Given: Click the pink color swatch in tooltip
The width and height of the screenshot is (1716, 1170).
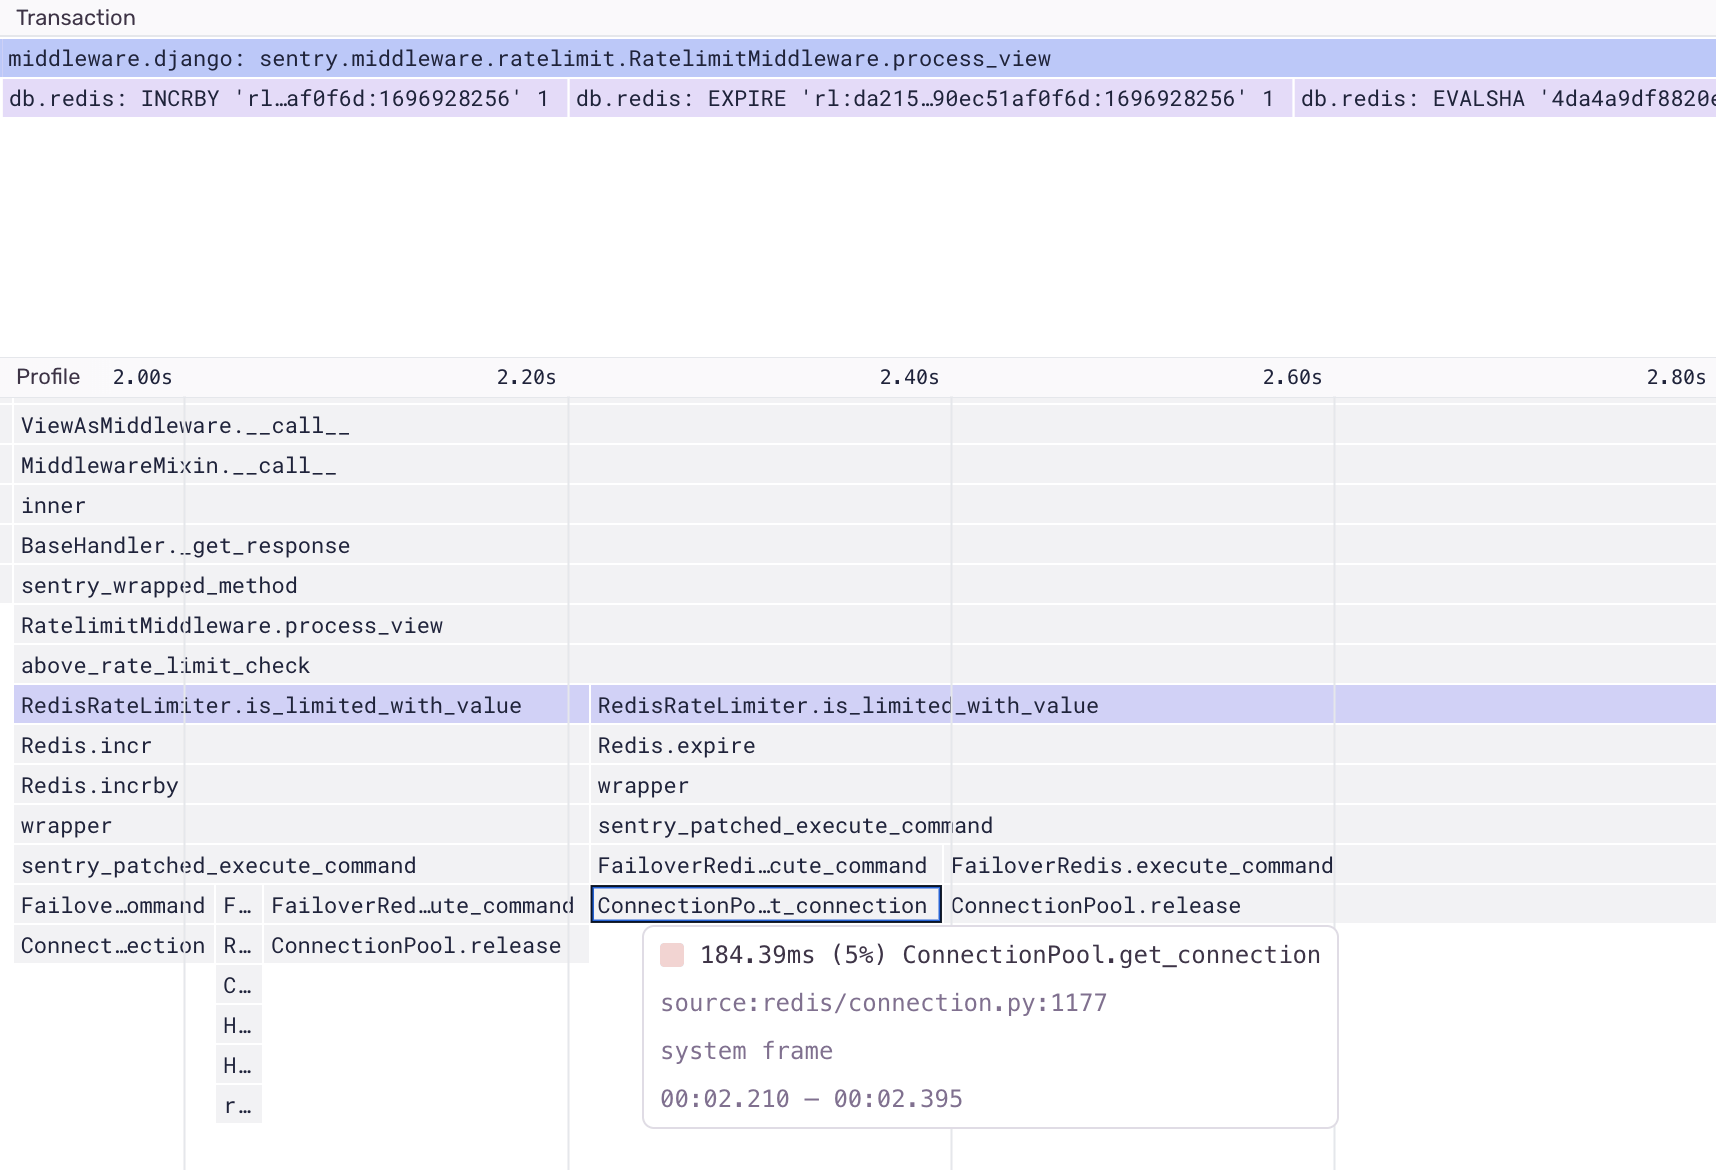Looking at the screenshot, I should pyautogui.click(x=672, y=955).
